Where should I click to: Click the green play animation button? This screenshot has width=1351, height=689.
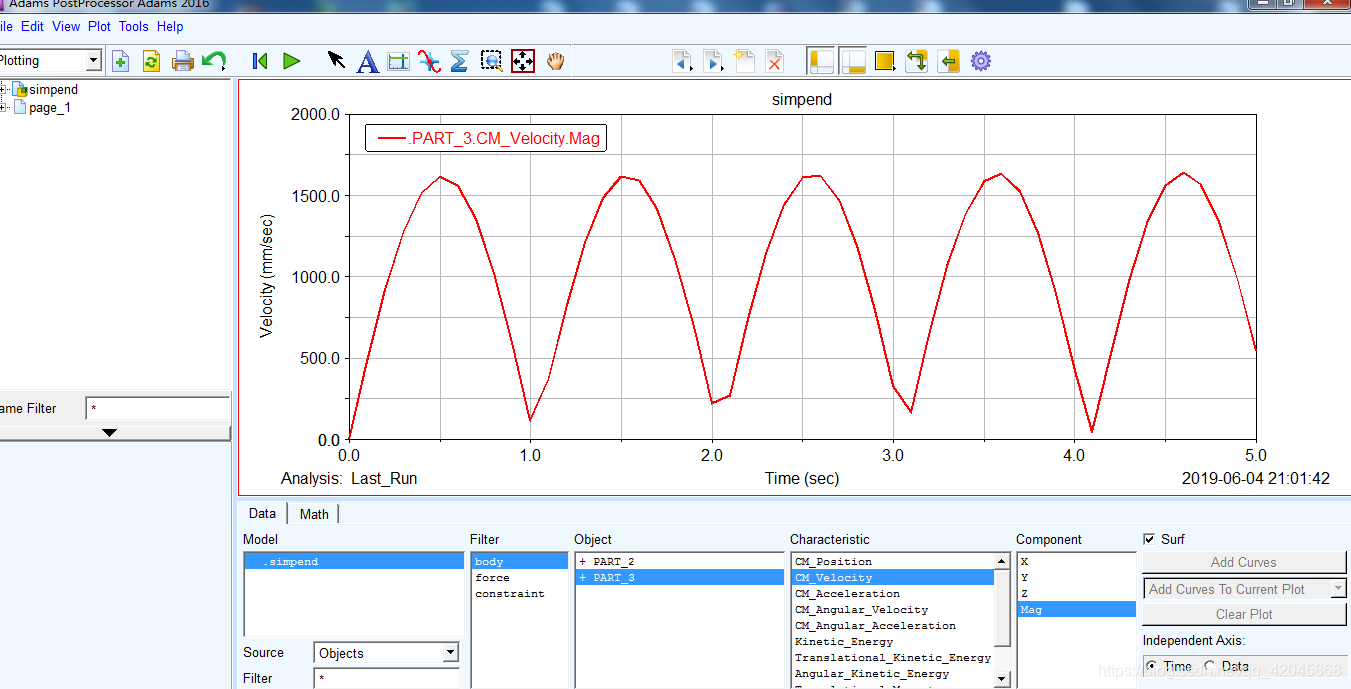click(291, 61)
